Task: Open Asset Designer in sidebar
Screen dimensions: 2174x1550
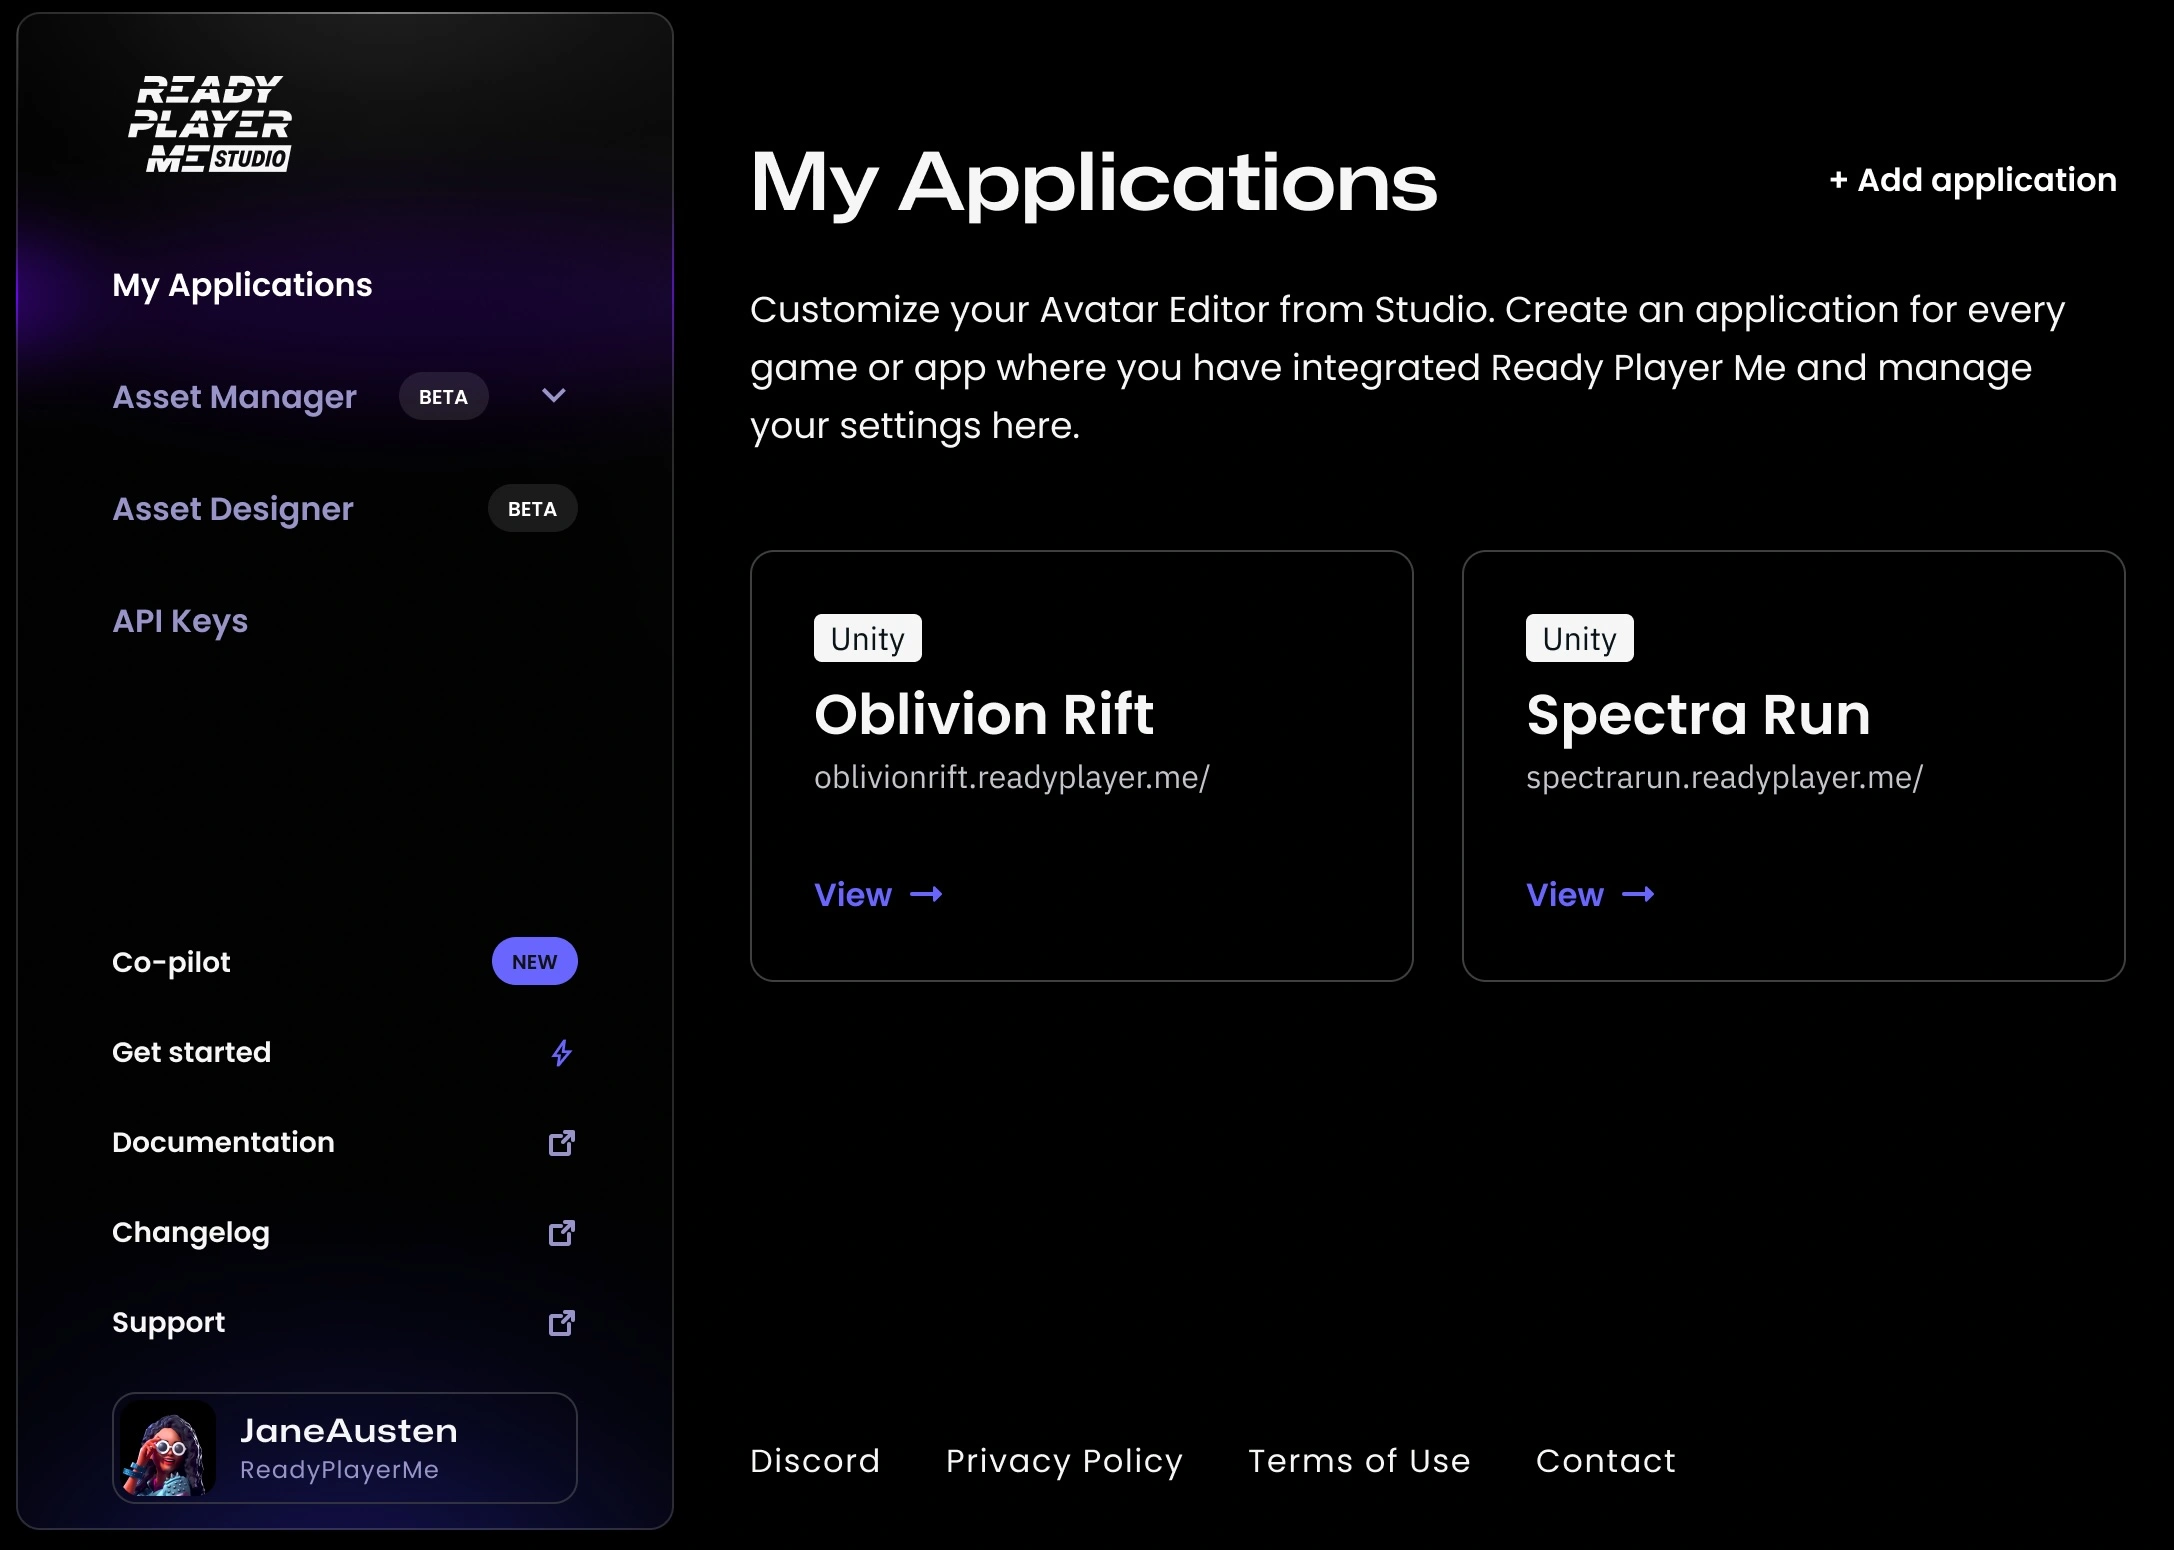Action: [233, 509]
